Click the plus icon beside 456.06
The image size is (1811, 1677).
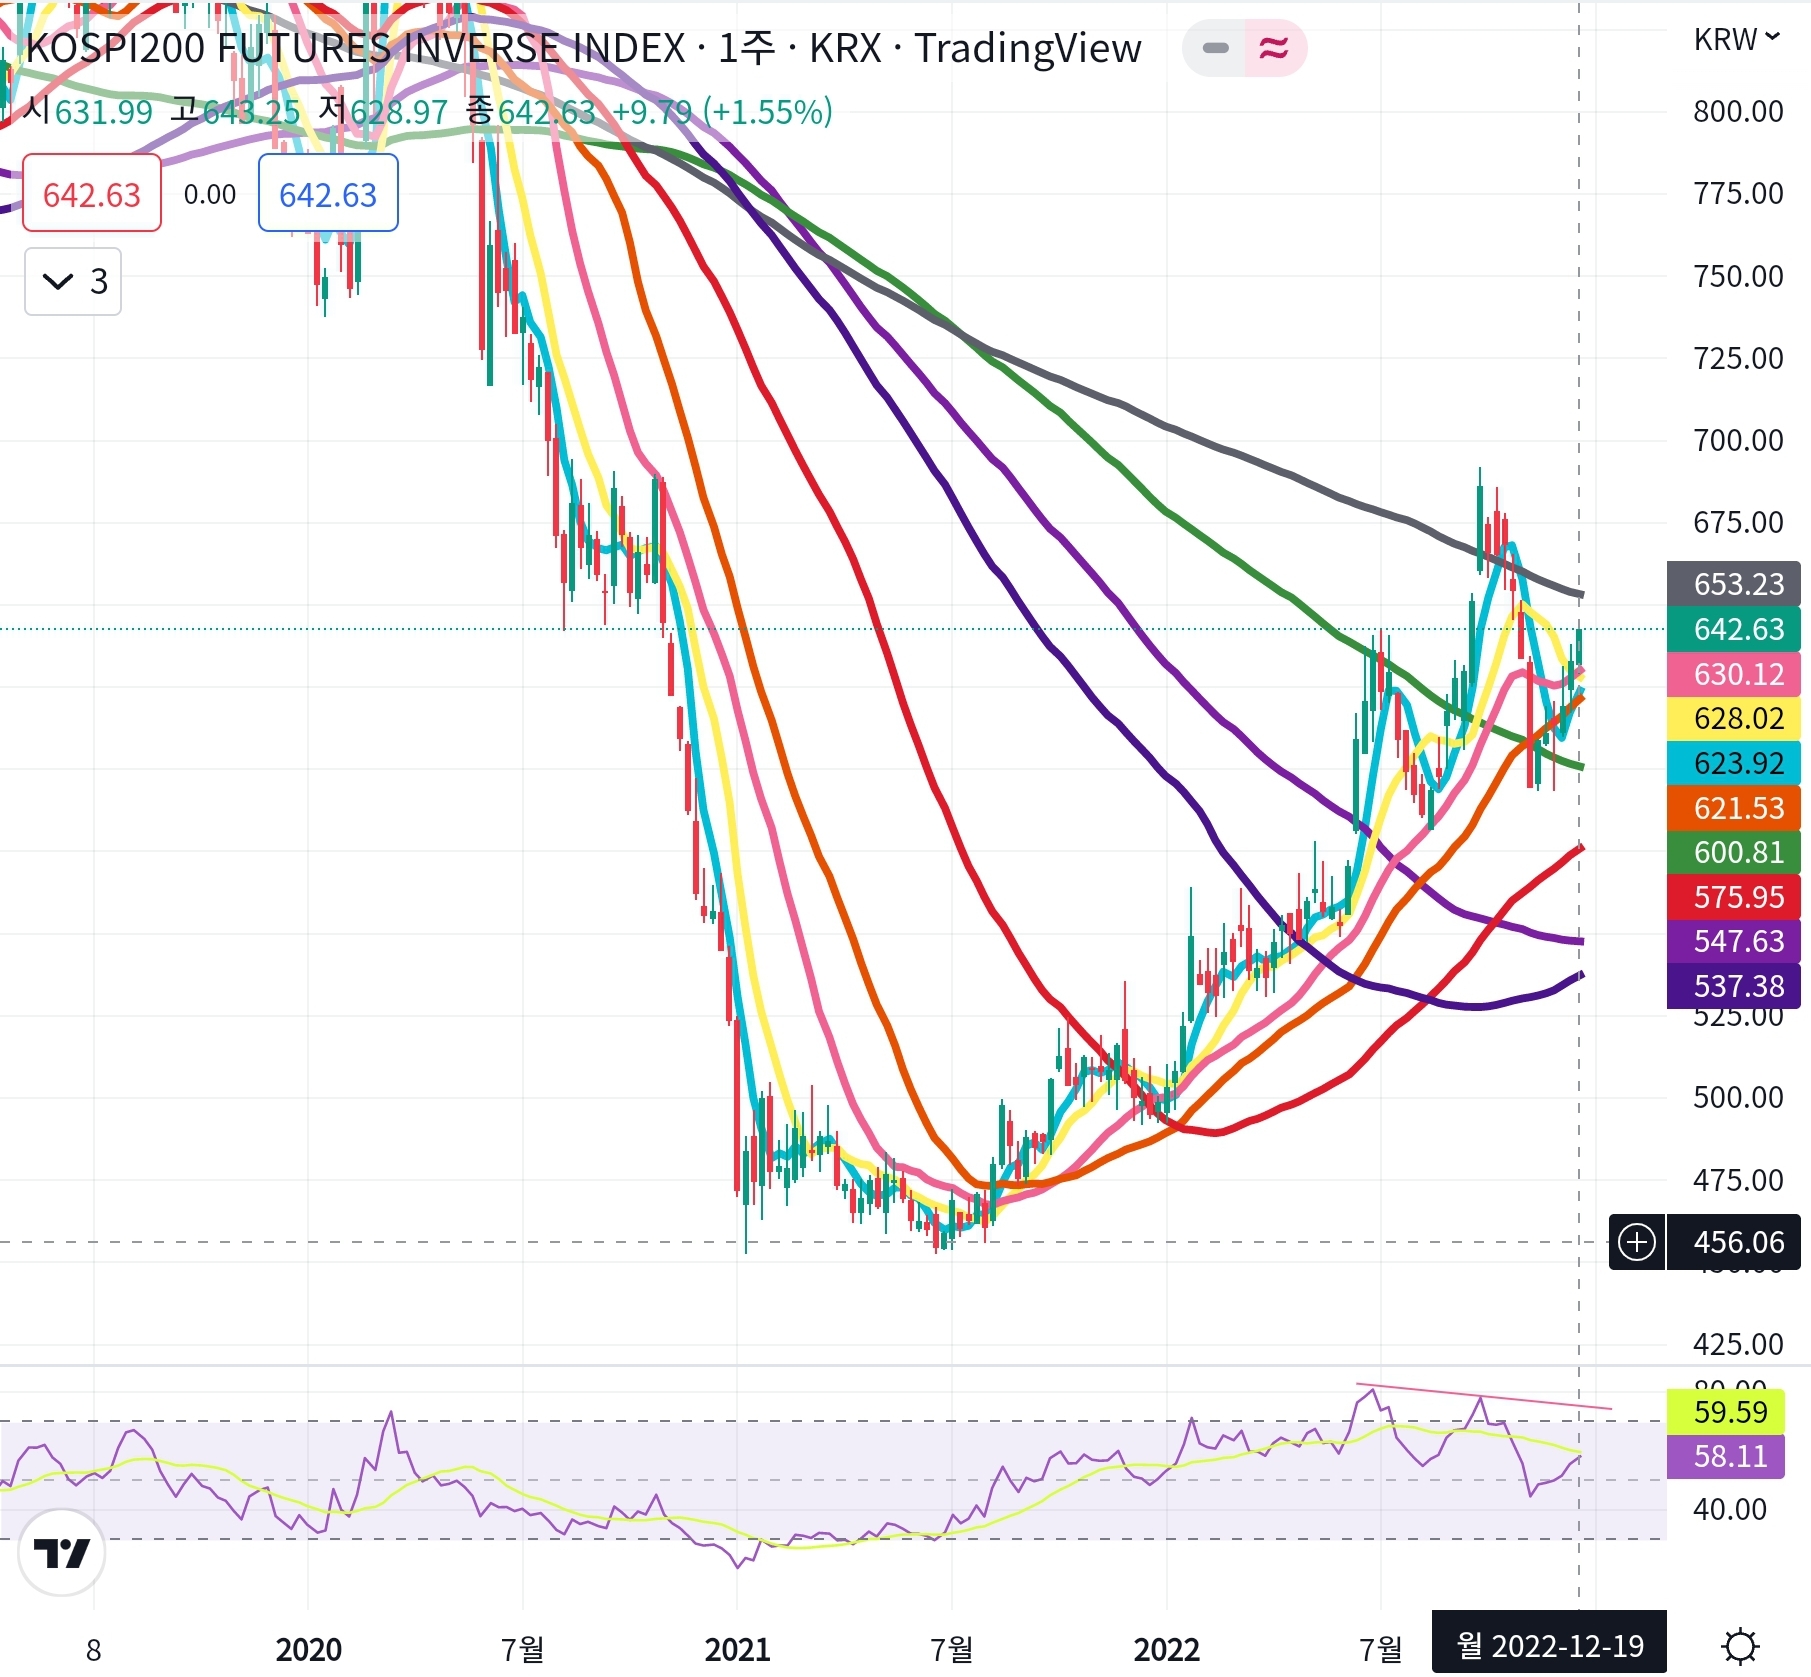[1637, 1242]
